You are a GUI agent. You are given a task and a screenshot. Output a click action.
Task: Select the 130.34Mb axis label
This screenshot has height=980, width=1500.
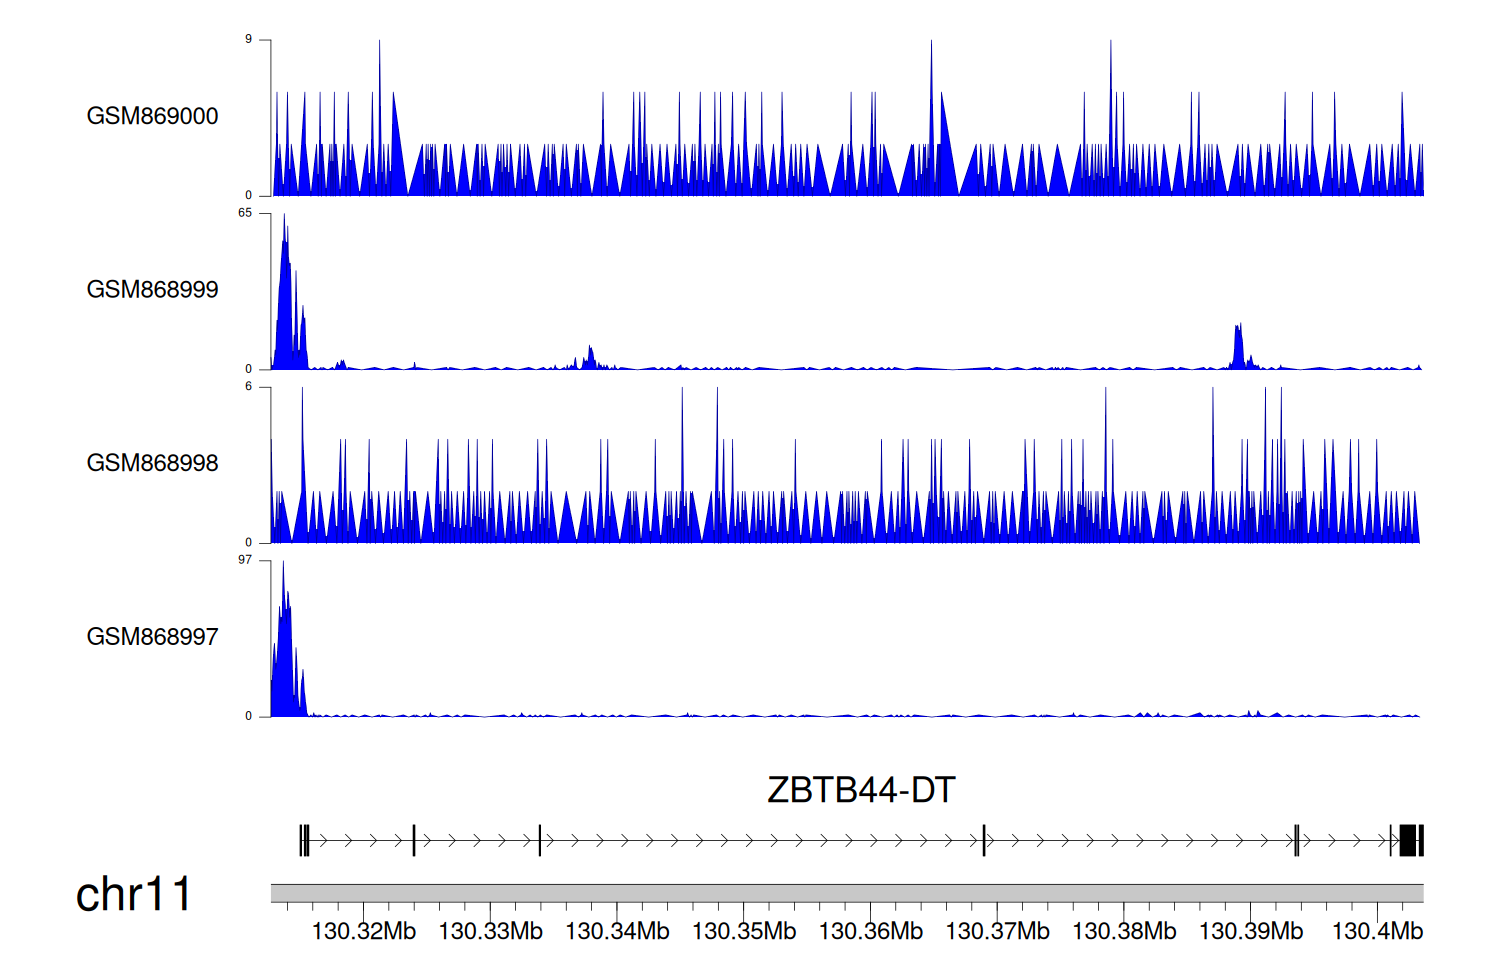[x=617, y=932]
